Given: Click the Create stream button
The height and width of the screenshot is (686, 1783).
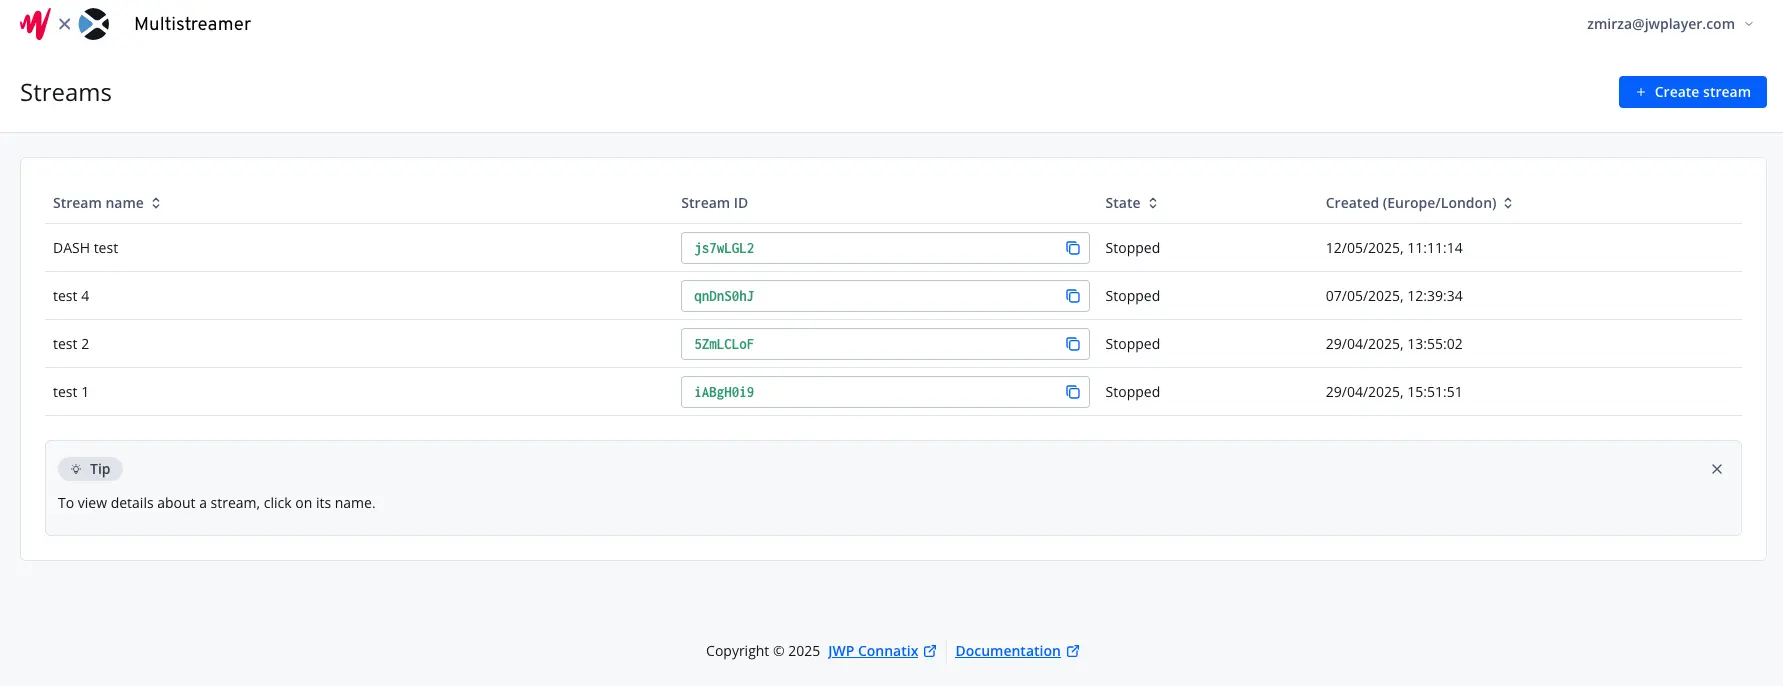Looking at the screenshot, I should [x=1693, y=92].
